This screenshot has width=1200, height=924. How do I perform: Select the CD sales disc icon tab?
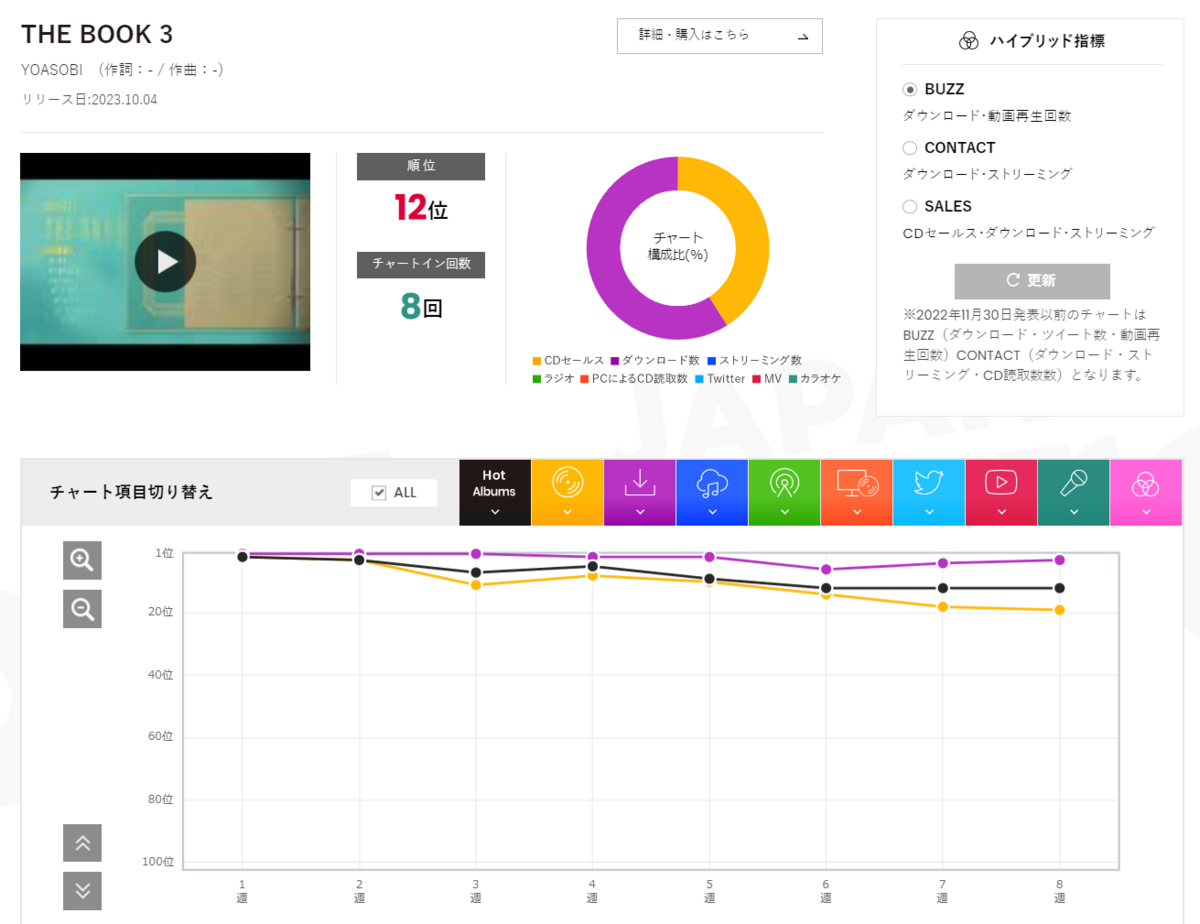[x=567, y=493]
